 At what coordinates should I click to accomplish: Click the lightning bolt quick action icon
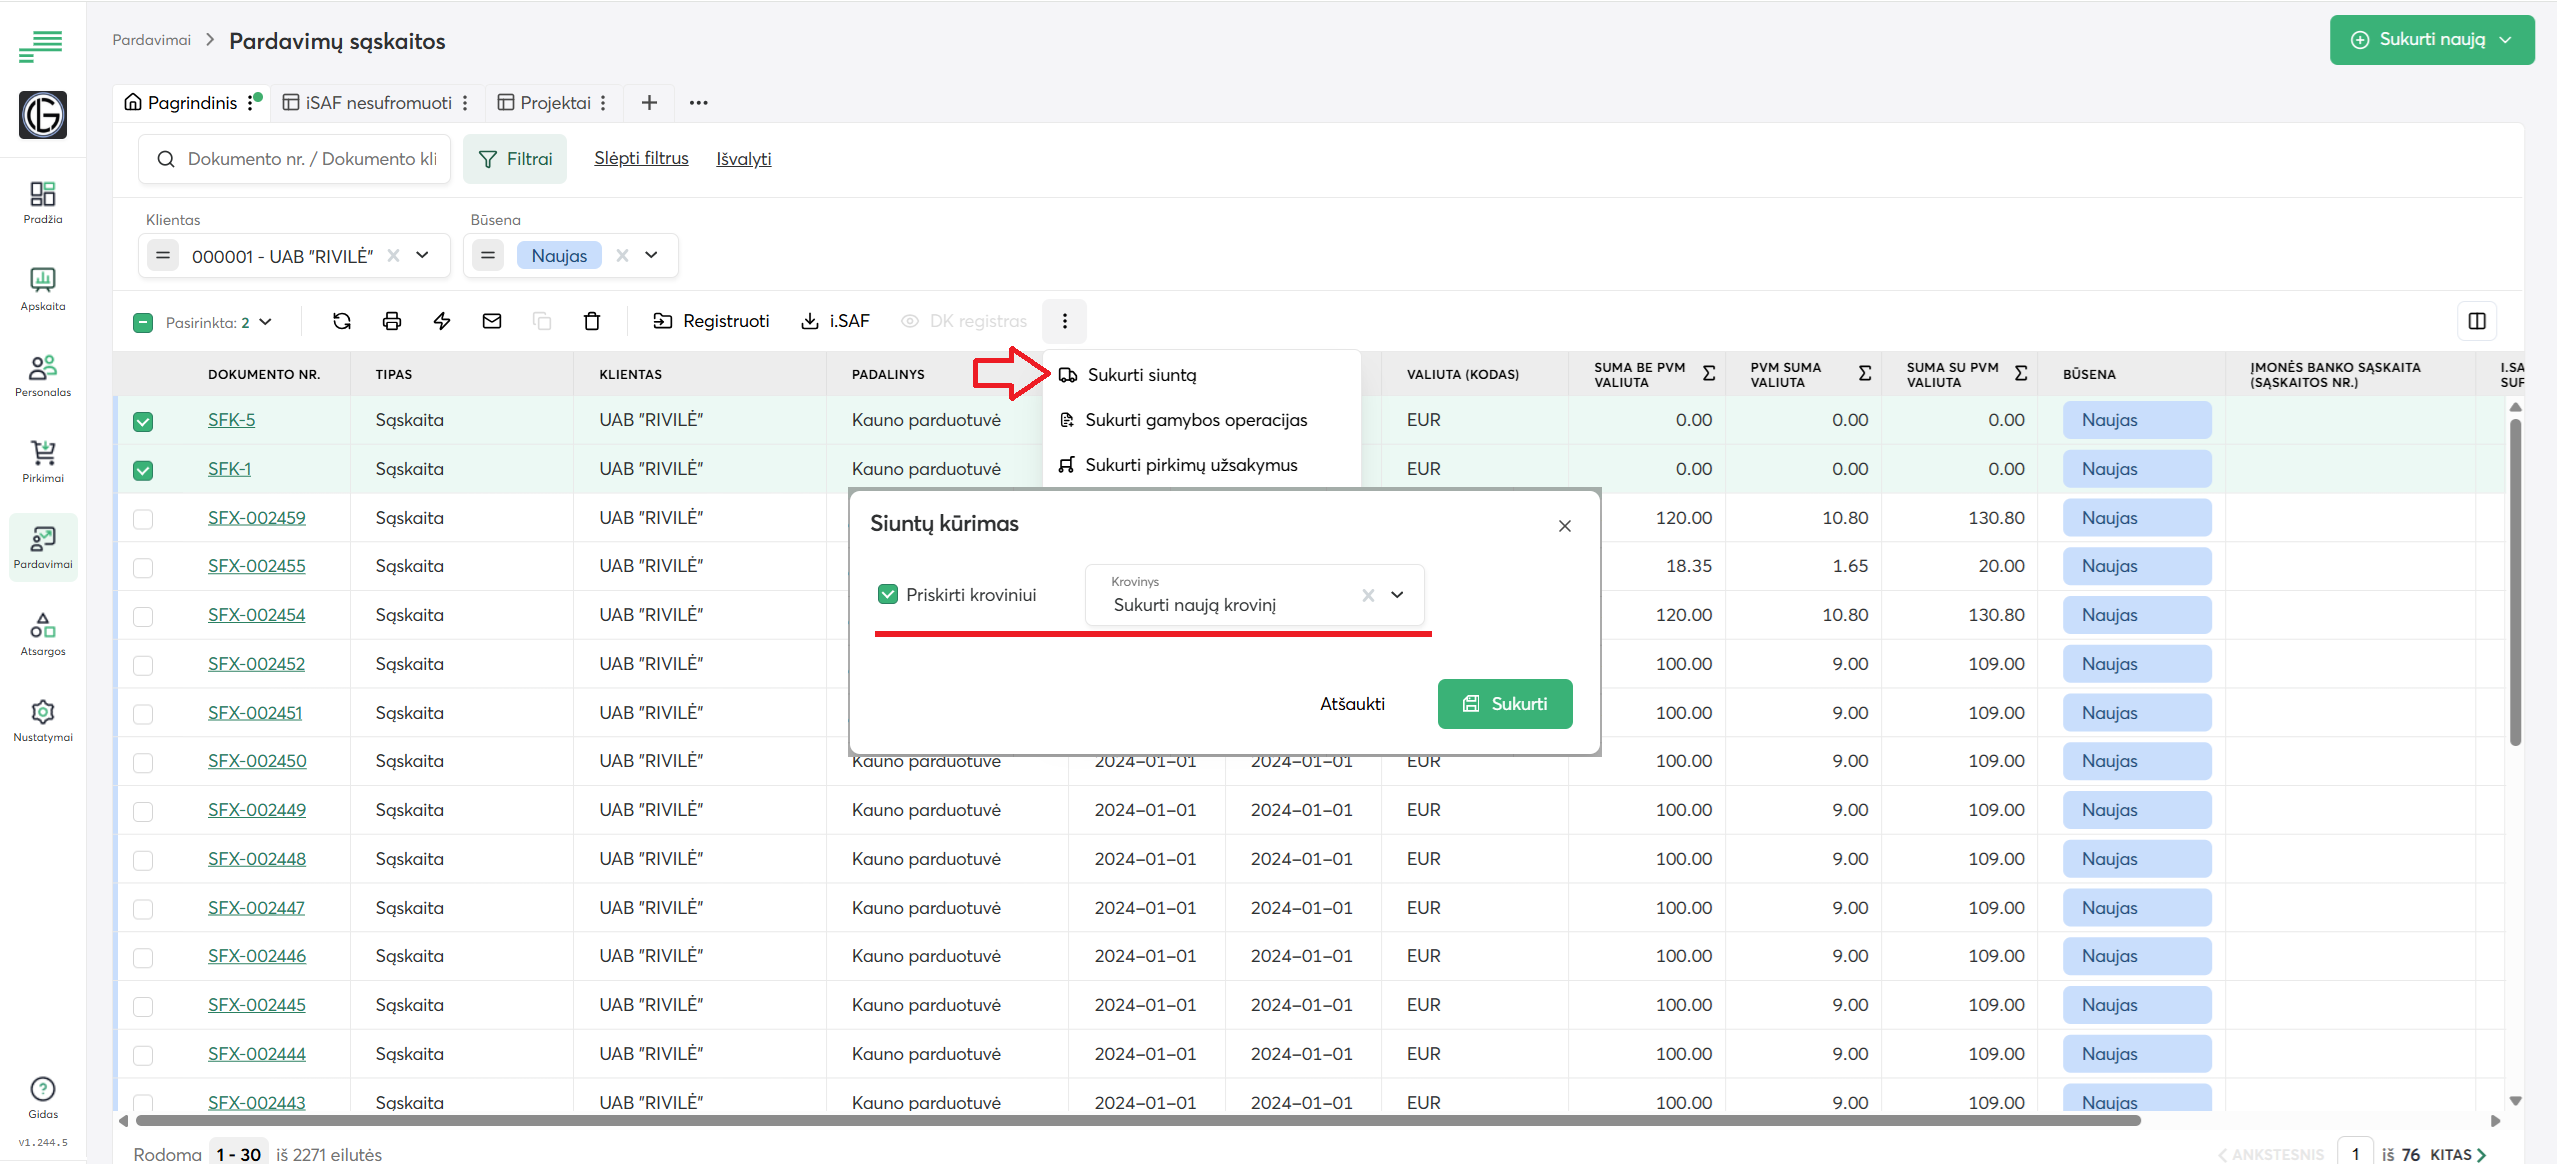[442, 321]
